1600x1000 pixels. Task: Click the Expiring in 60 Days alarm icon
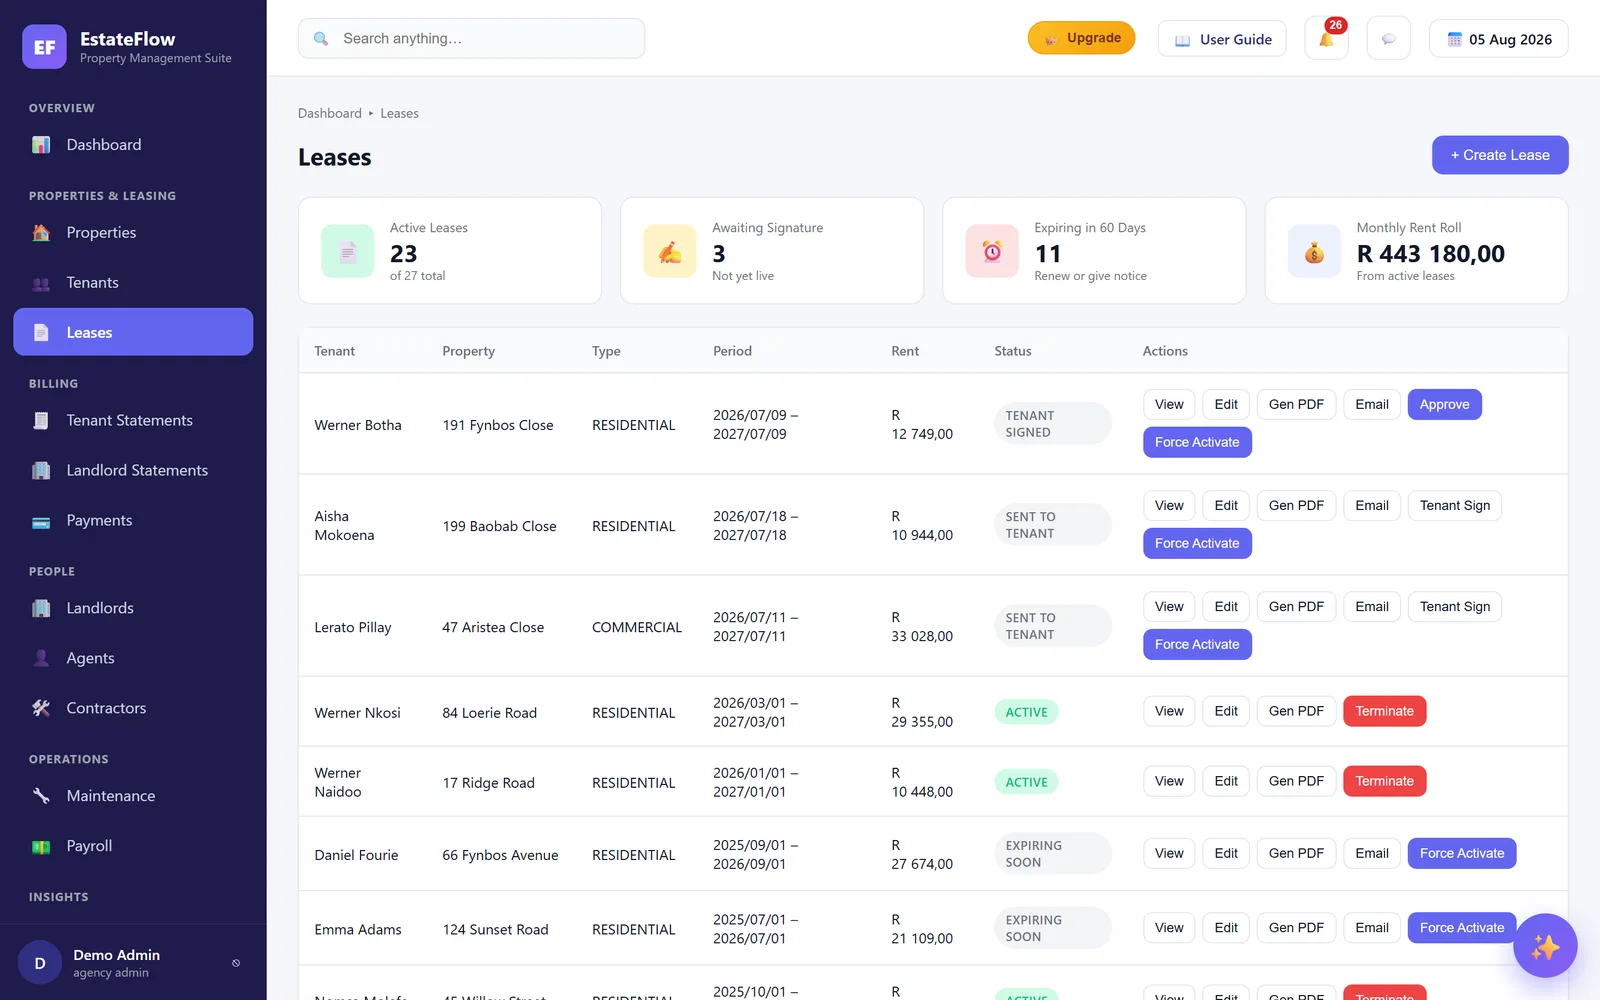pyautogui.click(x=992, y=251)
